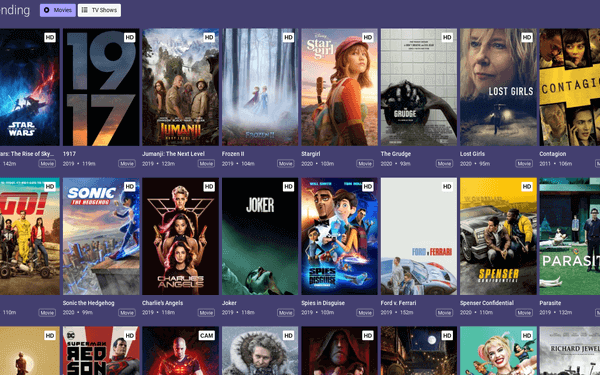Open the Ford v Ferrari poster
Image resolution: width=600 pixels, height=375 pixels.
coord(419,236)
